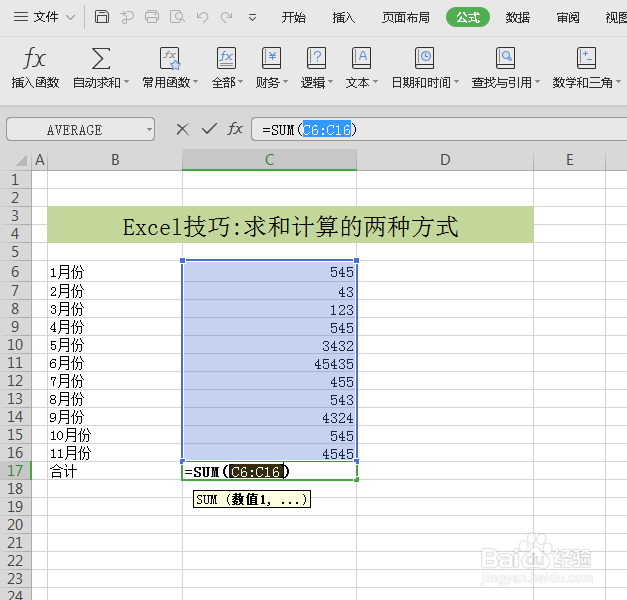The width and height of the screenshot is (627, 600).
Task: Open Lookup and Reference (查找与引用) icon
Action: click(505, 58)
